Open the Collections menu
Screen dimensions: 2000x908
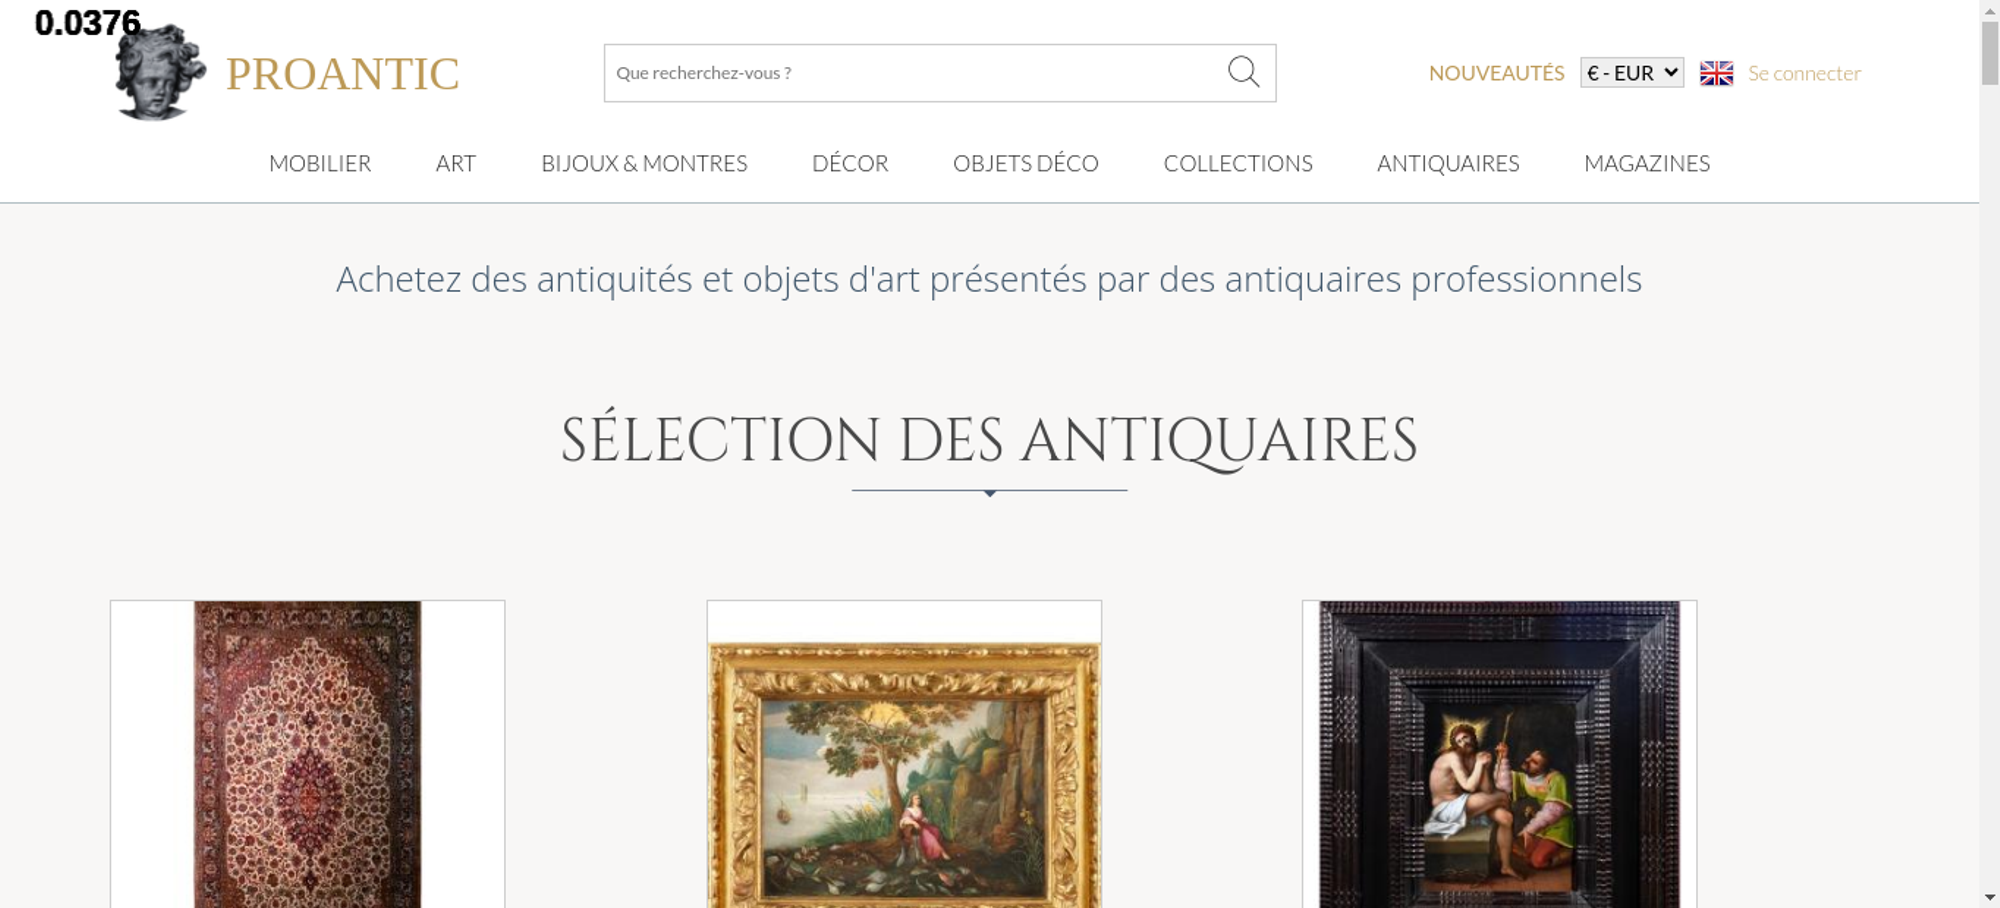point(1238,163)
